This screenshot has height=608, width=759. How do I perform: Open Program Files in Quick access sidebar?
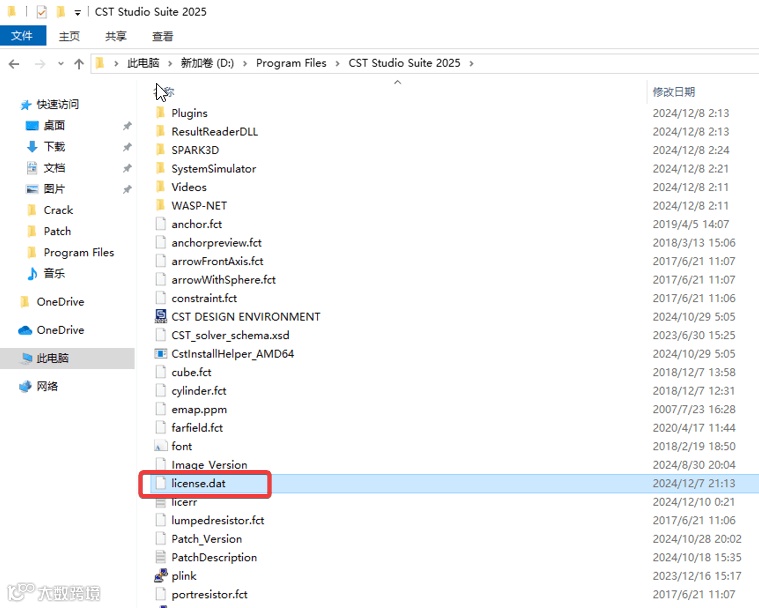coord(78,252)
